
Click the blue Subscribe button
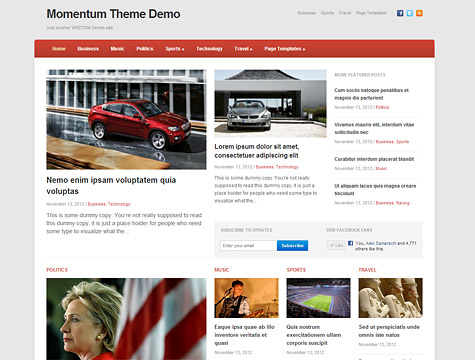[292, 246]
